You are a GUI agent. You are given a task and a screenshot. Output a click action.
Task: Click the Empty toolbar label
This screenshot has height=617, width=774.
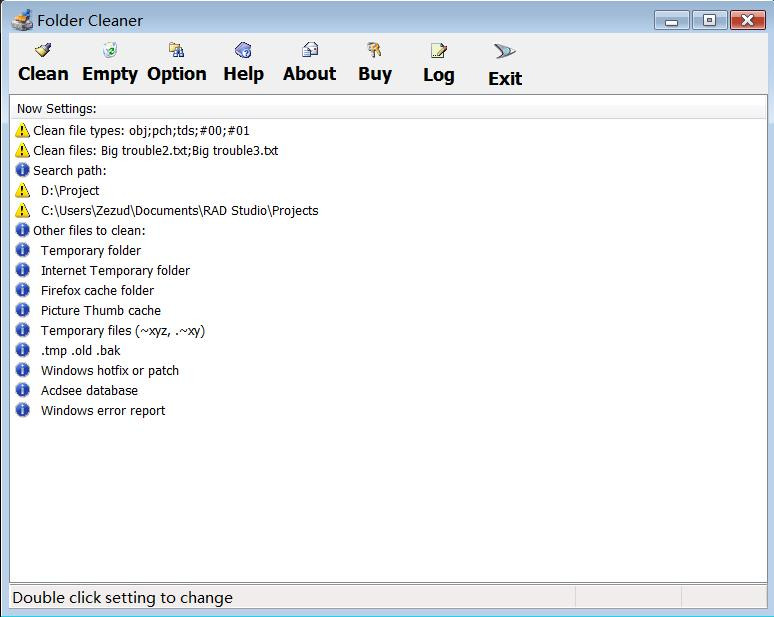(x=110, y=75)
